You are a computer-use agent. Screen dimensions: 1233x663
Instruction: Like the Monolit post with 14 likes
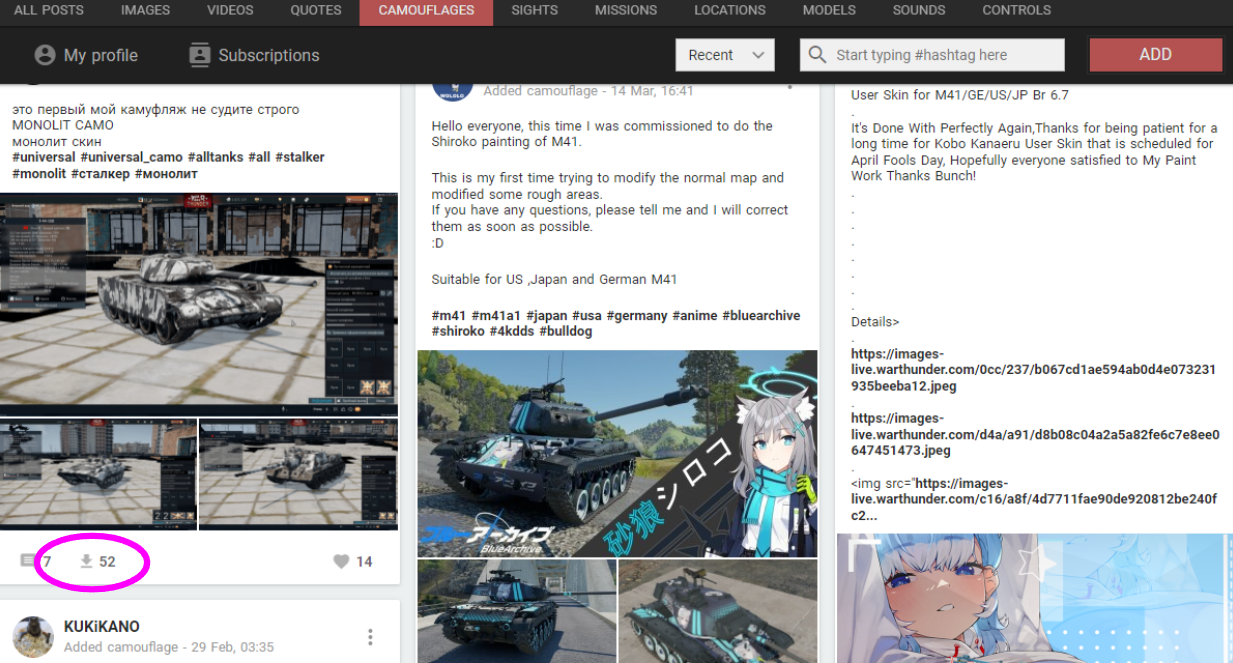coord(352,562)
